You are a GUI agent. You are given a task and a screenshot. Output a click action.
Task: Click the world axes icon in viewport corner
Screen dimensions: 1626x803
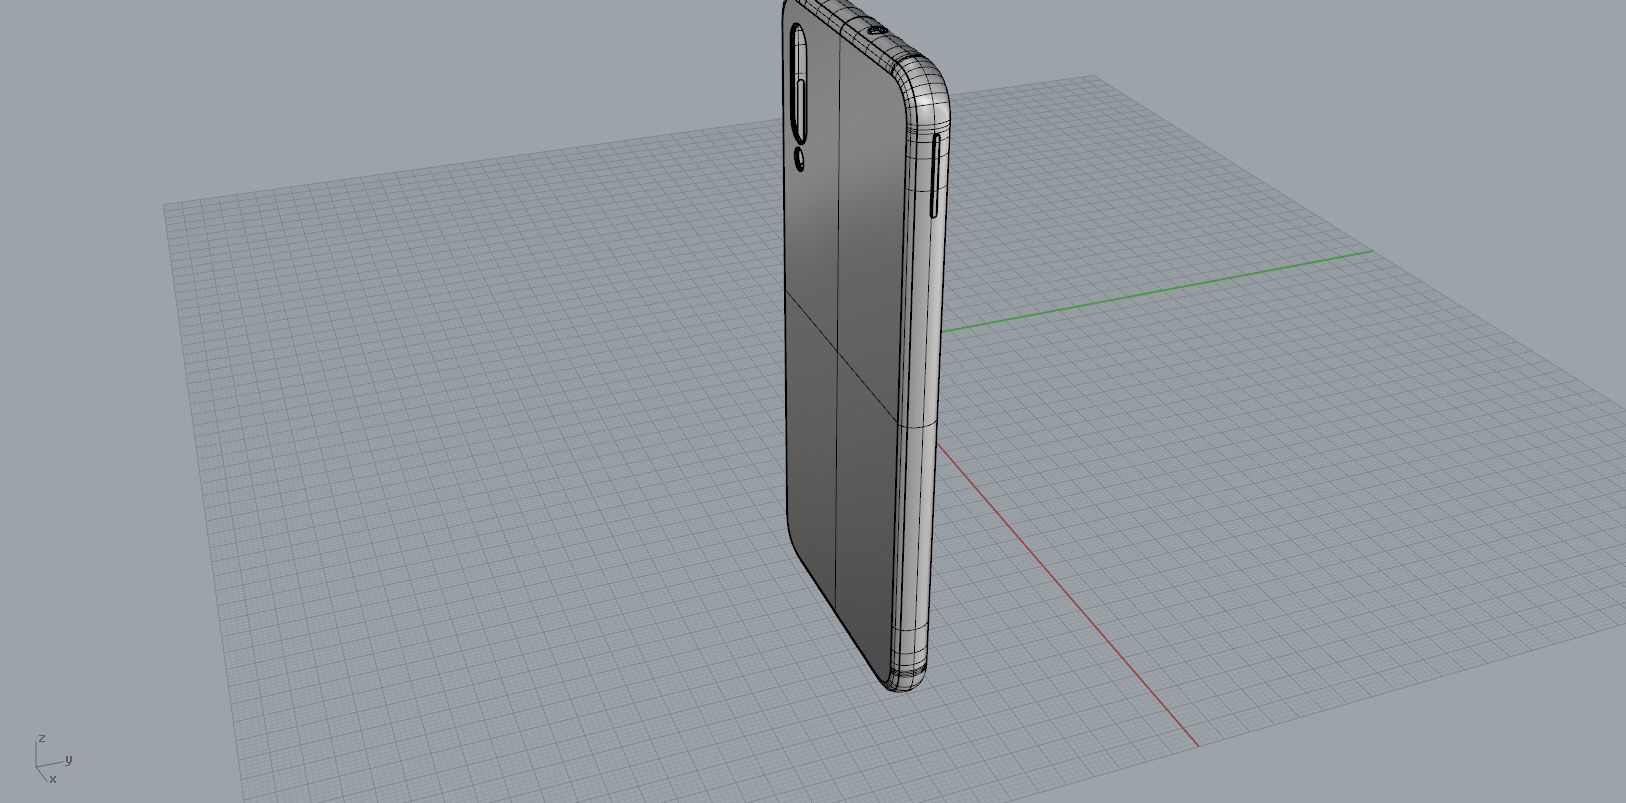(52, 761)
